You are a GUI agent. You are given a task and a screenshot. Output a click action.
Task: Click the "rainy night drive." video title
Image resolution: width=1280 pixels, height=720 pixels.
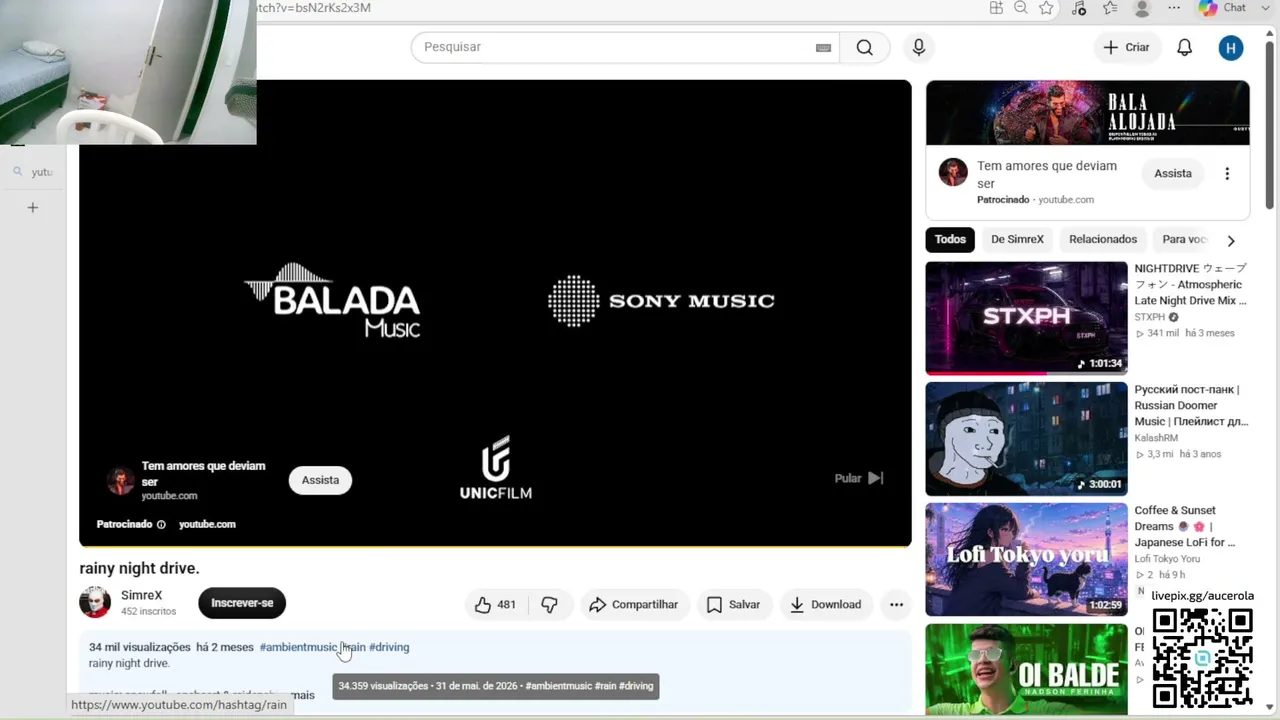pos(139,568)
